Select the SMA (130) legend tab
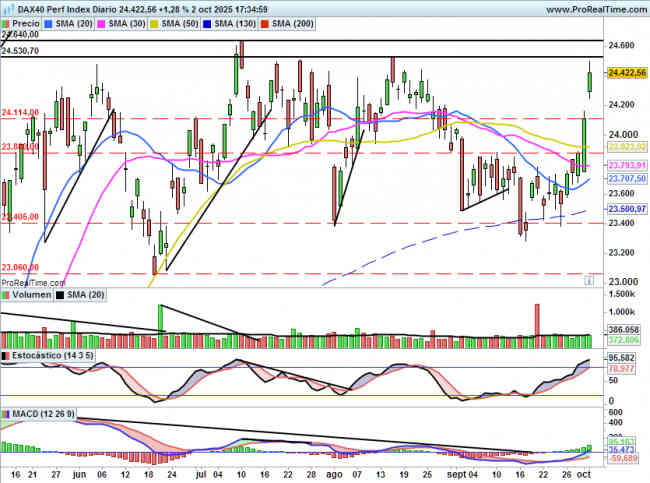The width and height of the screenshot is (650, 483). point(236,22)
